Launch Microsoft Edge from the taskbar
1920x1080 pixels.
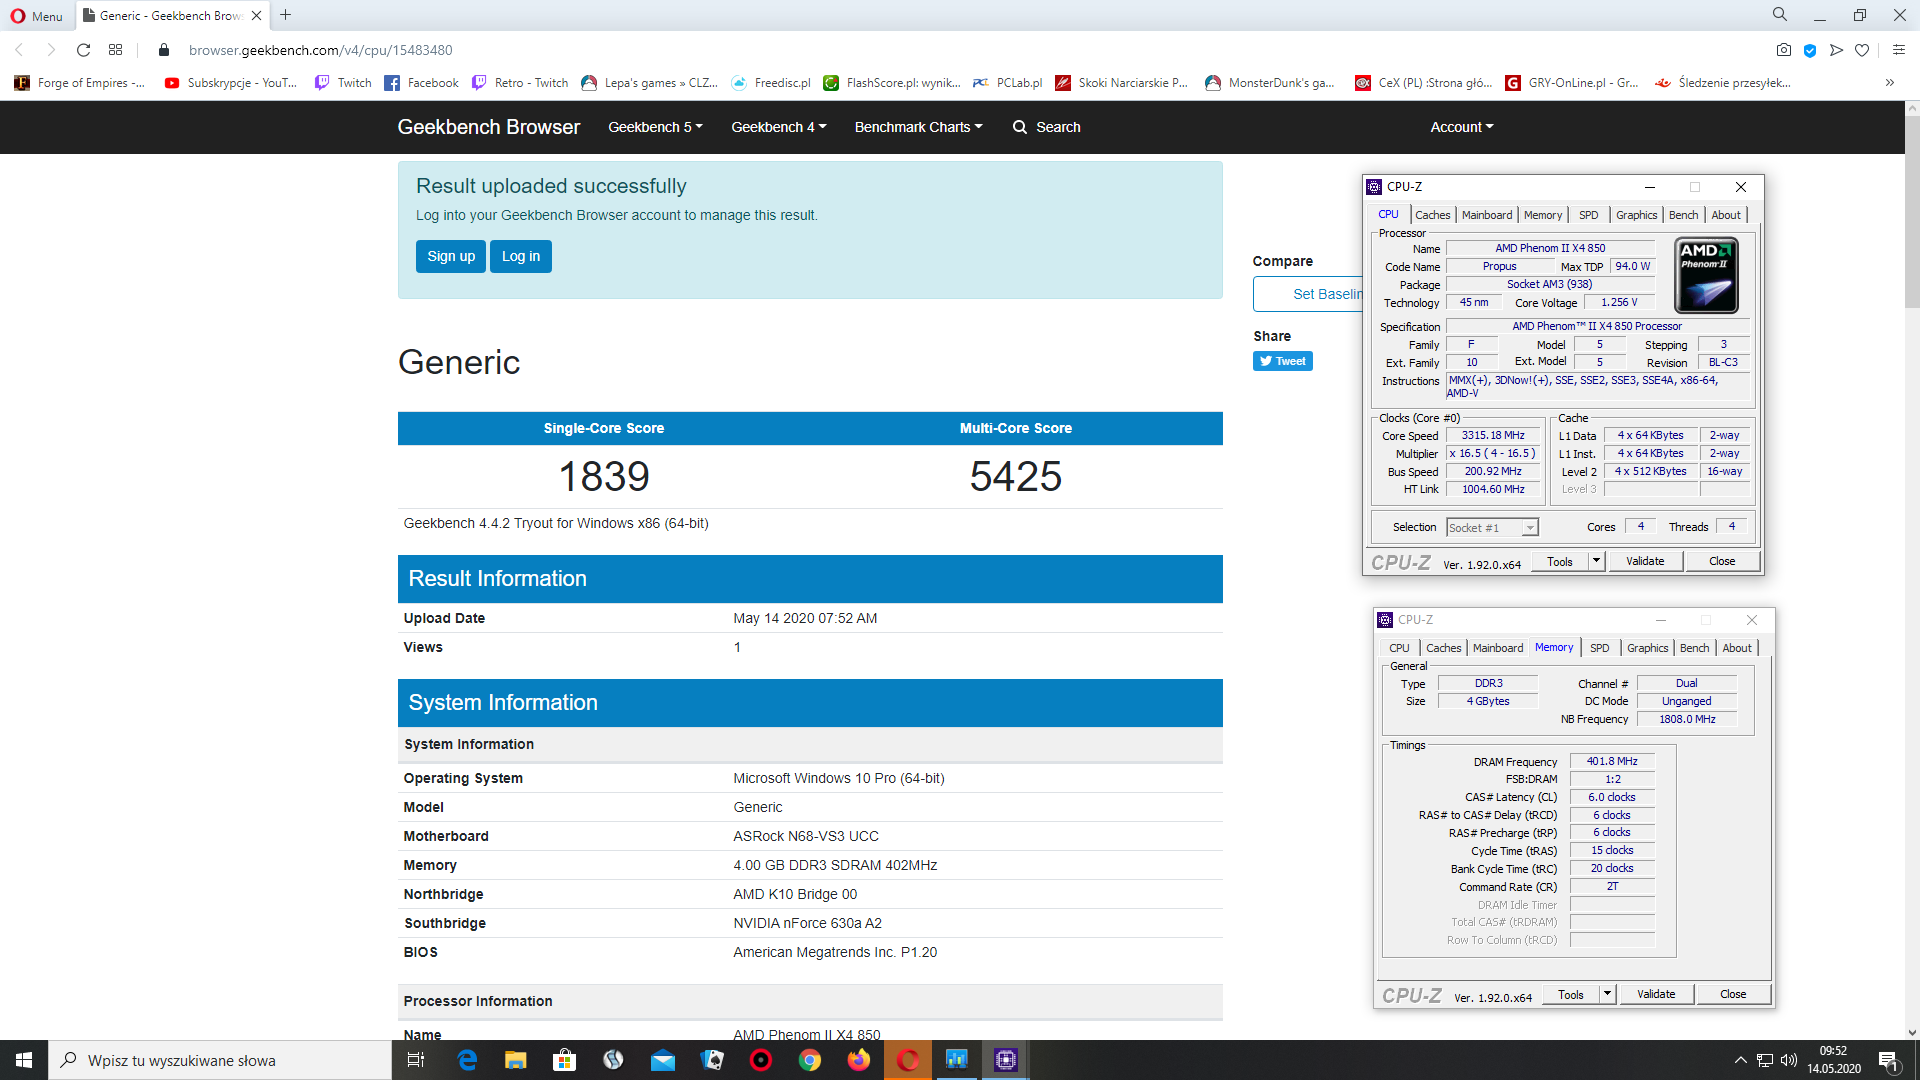[467, 1060]
